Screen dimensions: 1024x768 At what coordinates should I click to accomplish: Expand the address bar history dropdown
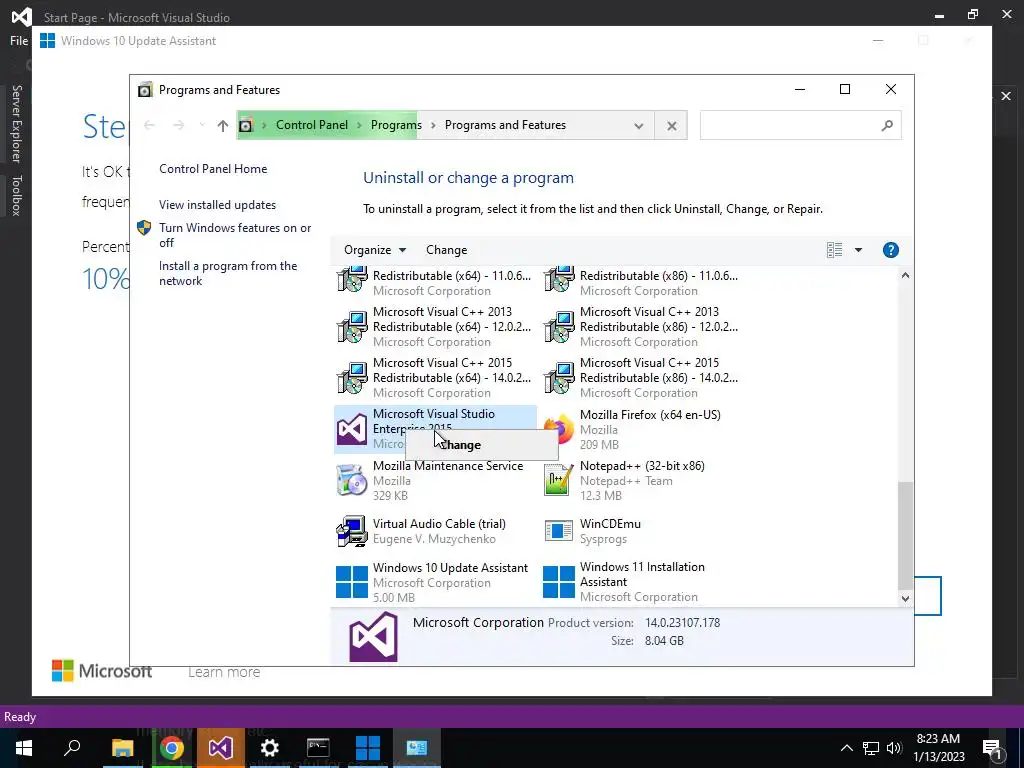click(x=639, y=125)
